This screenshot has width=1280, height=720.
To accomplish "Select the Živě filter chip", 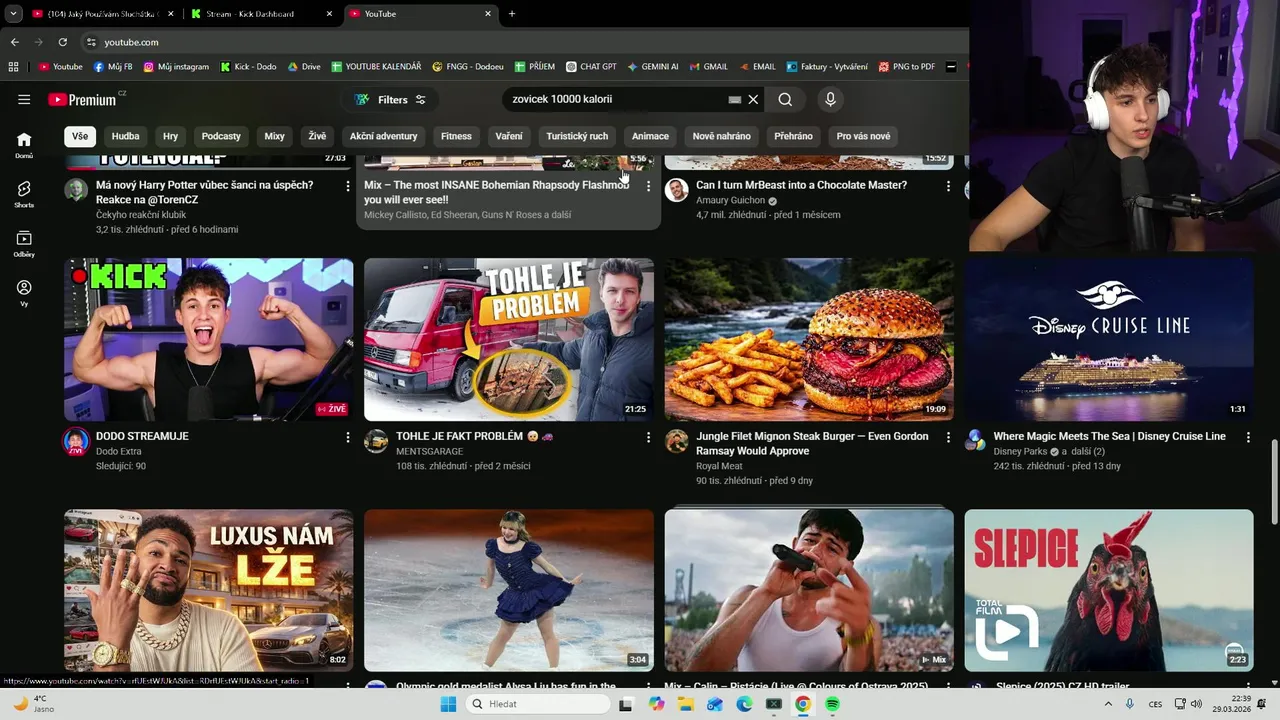I will (317, 136).
